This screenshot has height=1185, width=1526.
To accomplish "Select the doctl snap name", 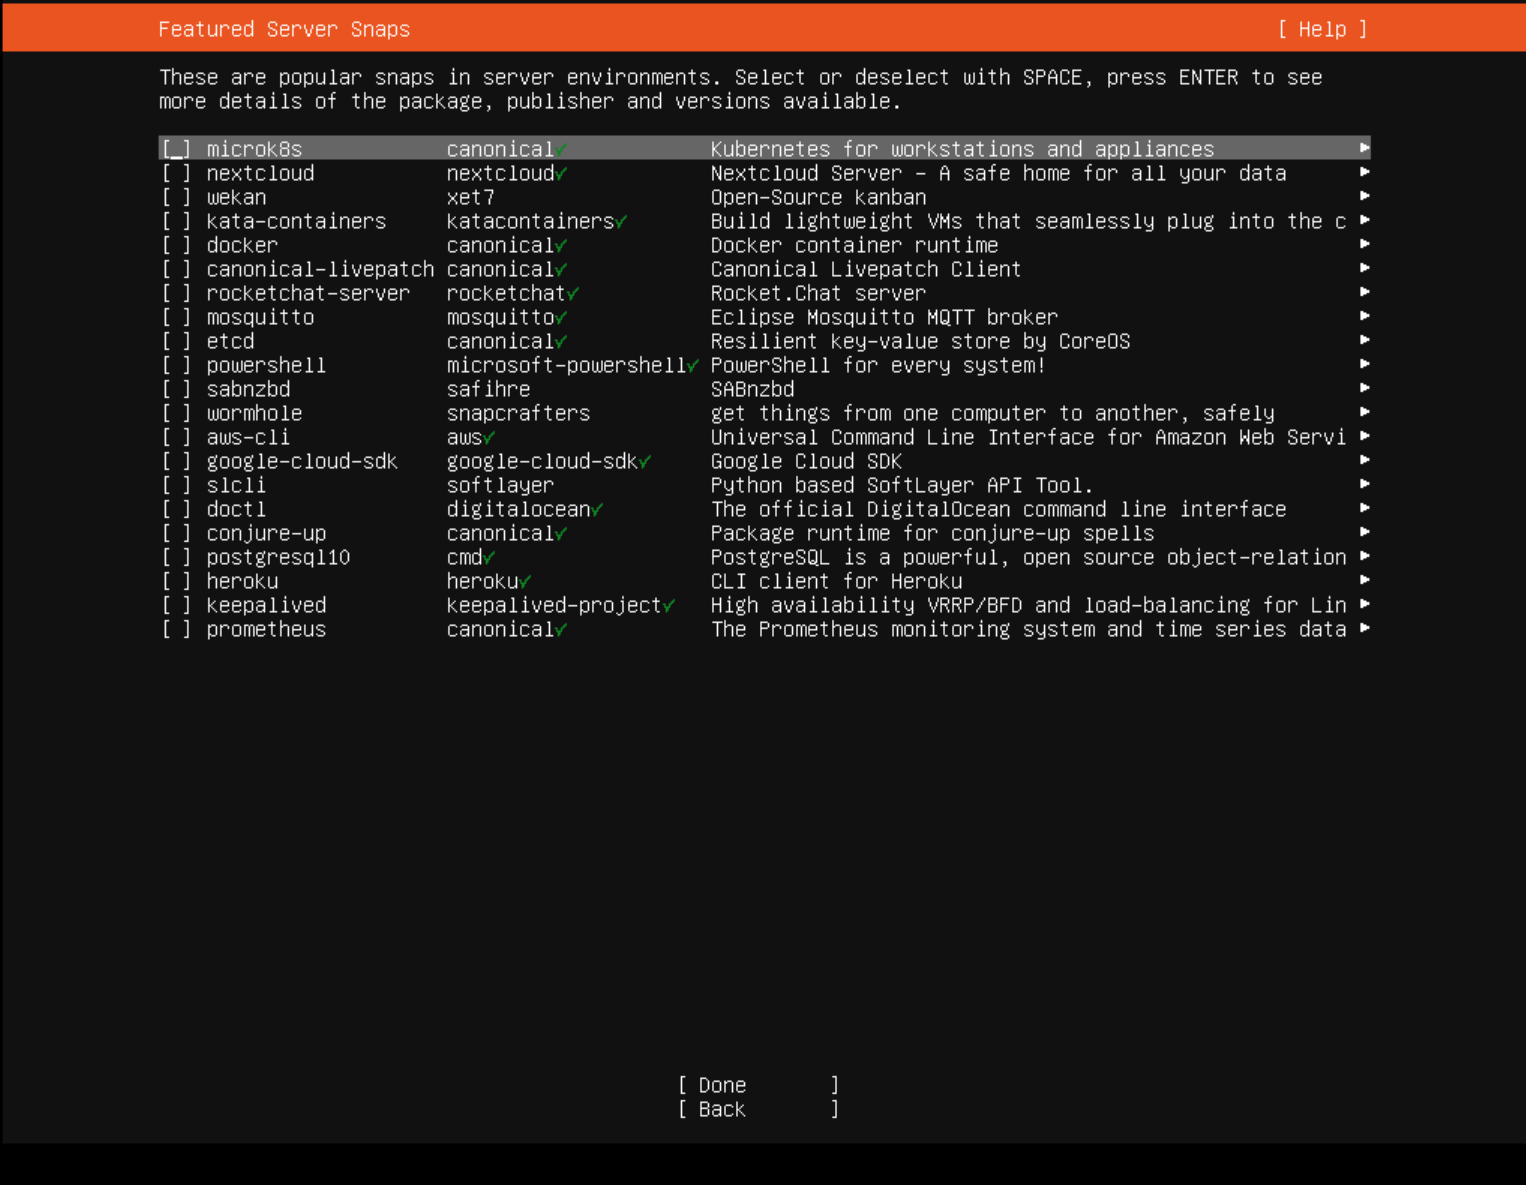I will pyautogui.click(x=236, y=509).
